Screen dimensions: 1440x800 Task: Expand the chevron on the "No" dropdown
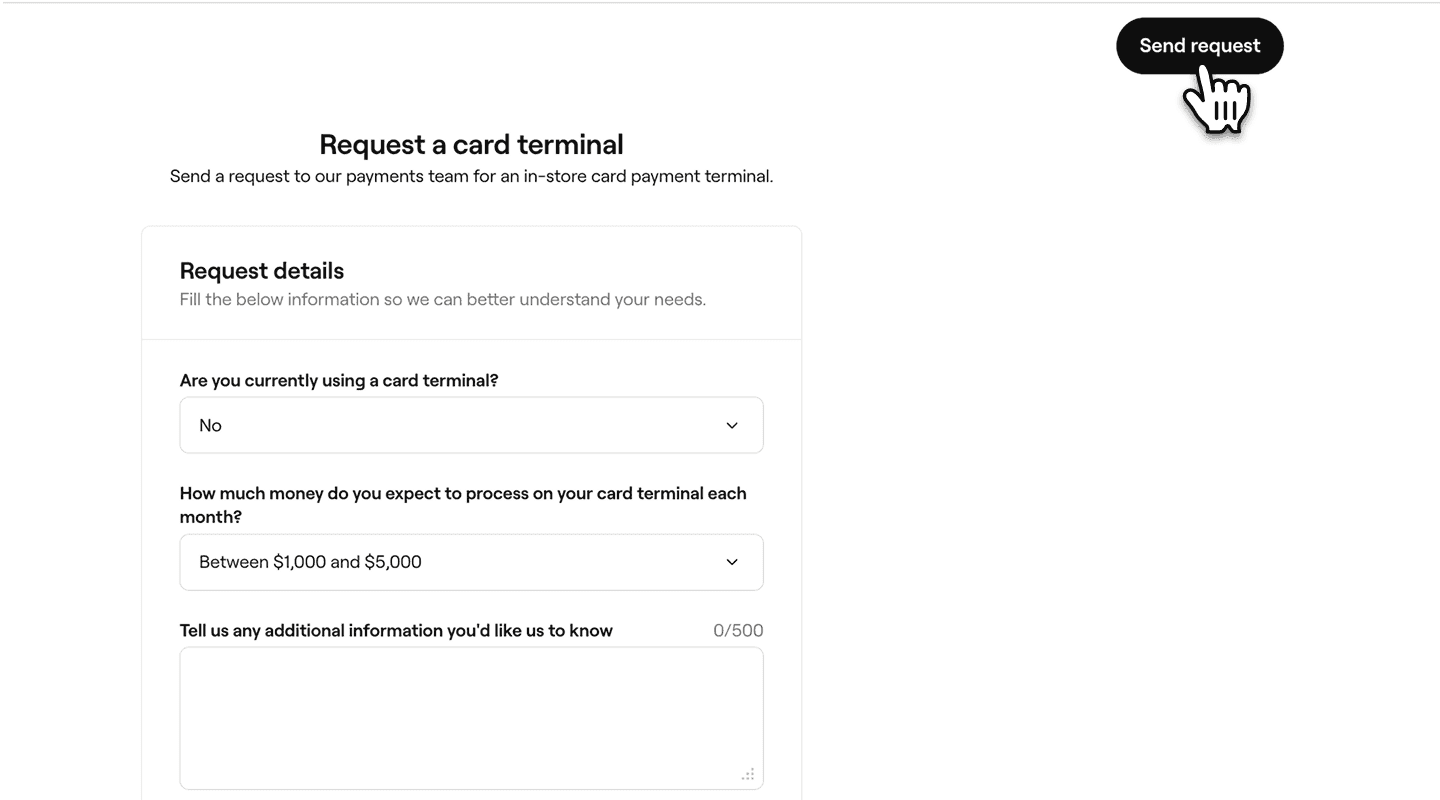point(732,426)
